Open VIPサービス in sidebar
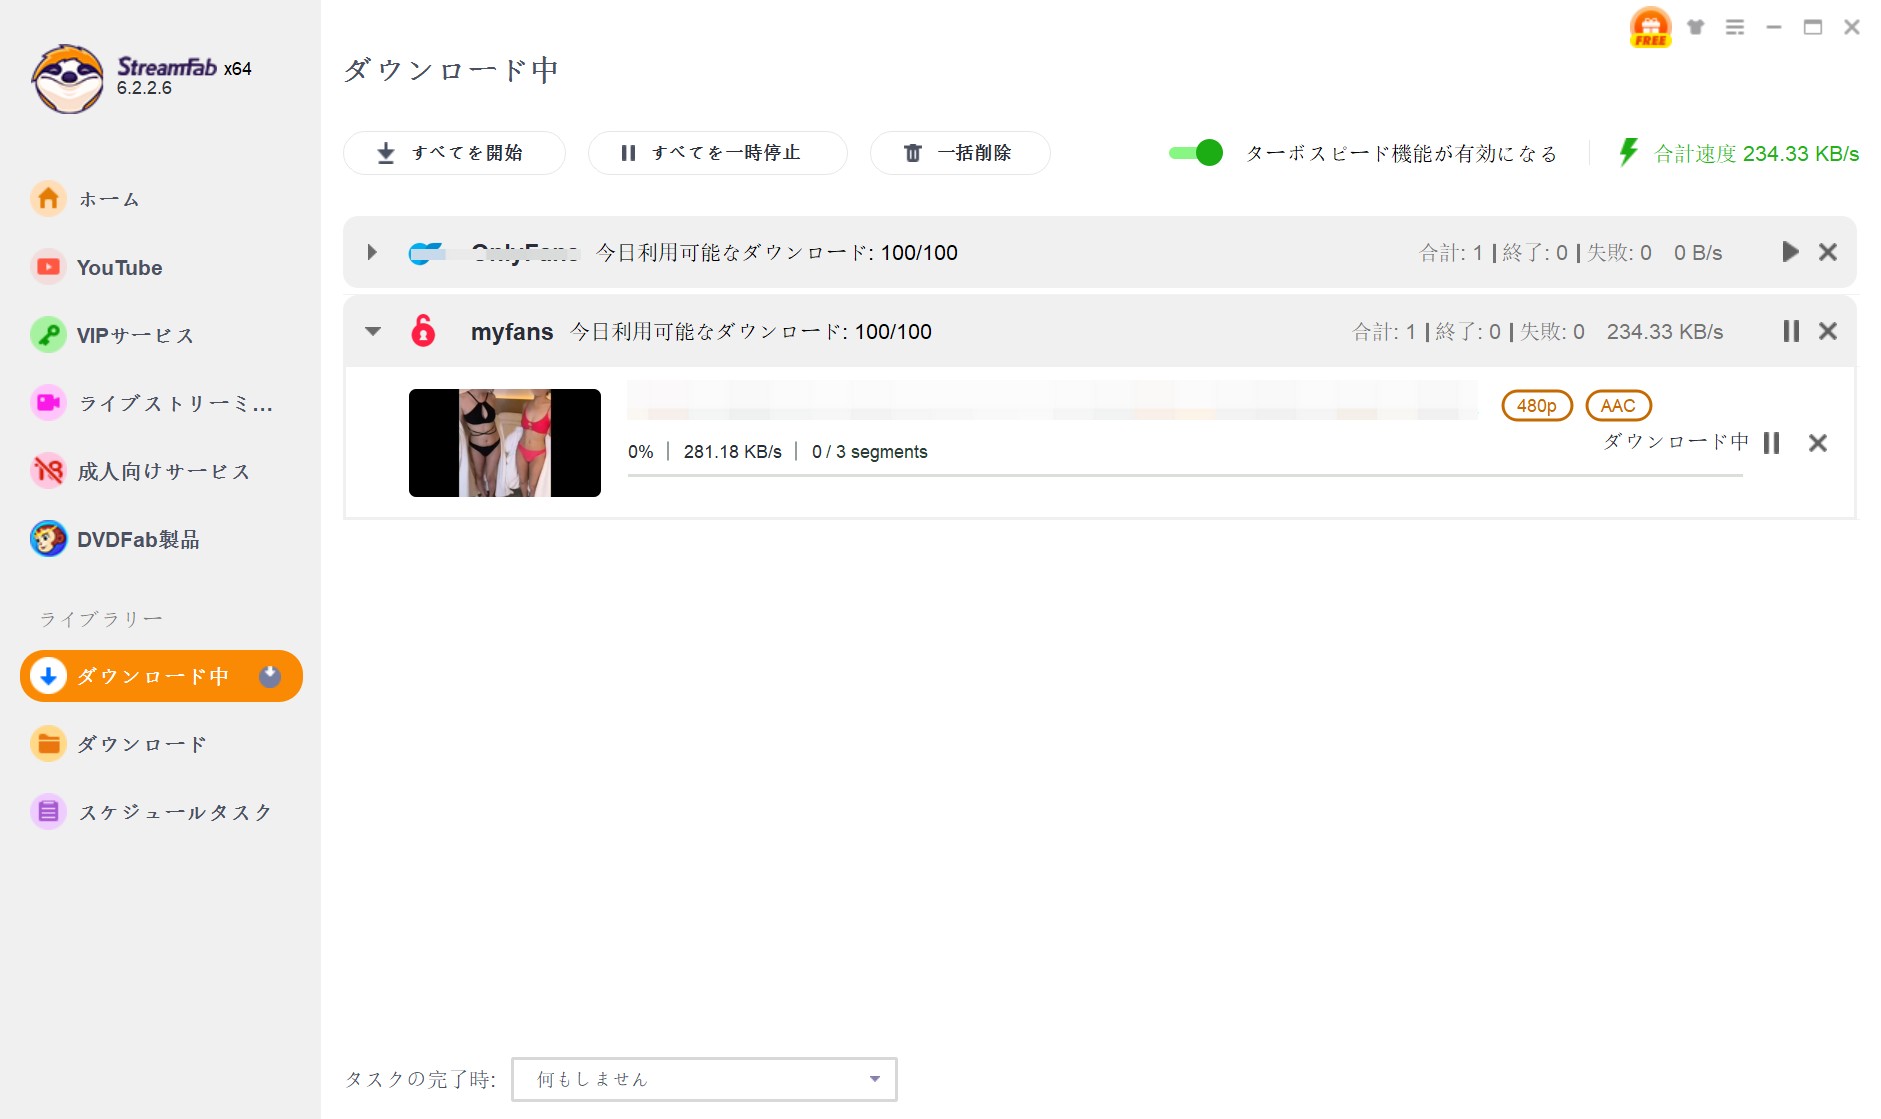Image resolution: width=1881 pixels, height=1119 pixels. (112, 335)
